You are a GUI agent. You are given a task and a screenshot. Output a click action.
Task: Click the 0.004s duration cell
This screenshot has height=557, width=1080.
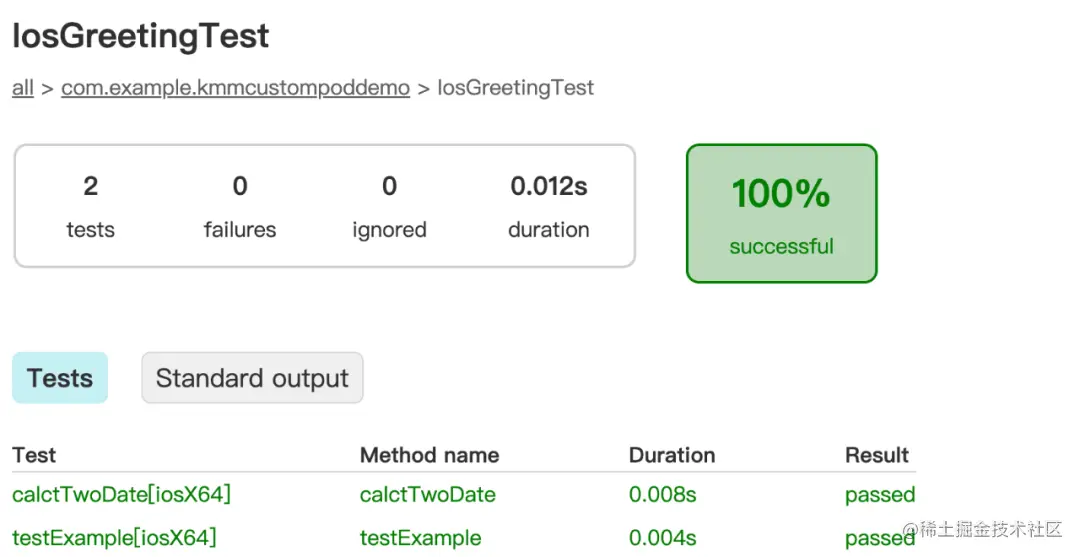662,538
